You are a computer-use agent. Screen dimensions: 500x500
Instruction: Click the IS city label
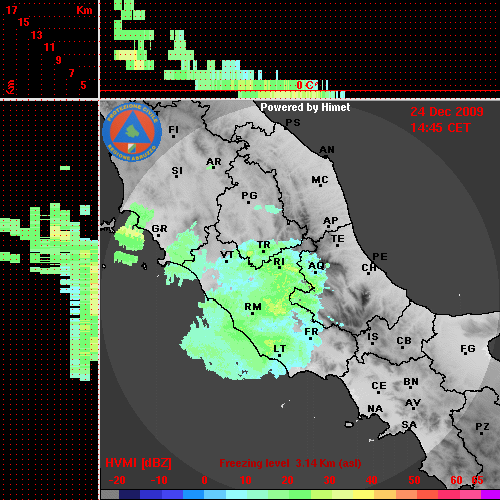click(373, 337)
